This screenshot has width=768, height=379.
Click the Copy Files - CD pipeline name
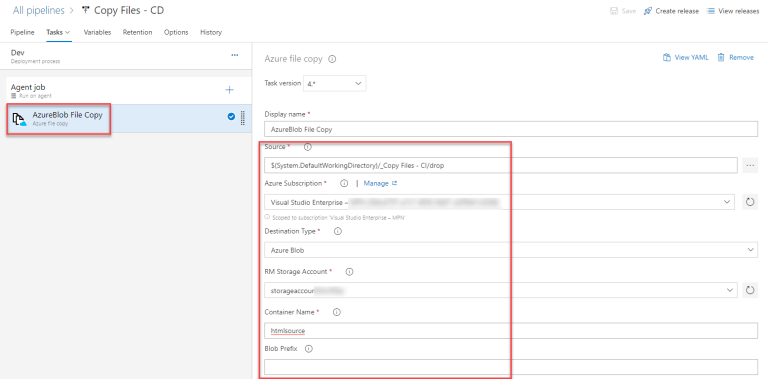[129, 10]
